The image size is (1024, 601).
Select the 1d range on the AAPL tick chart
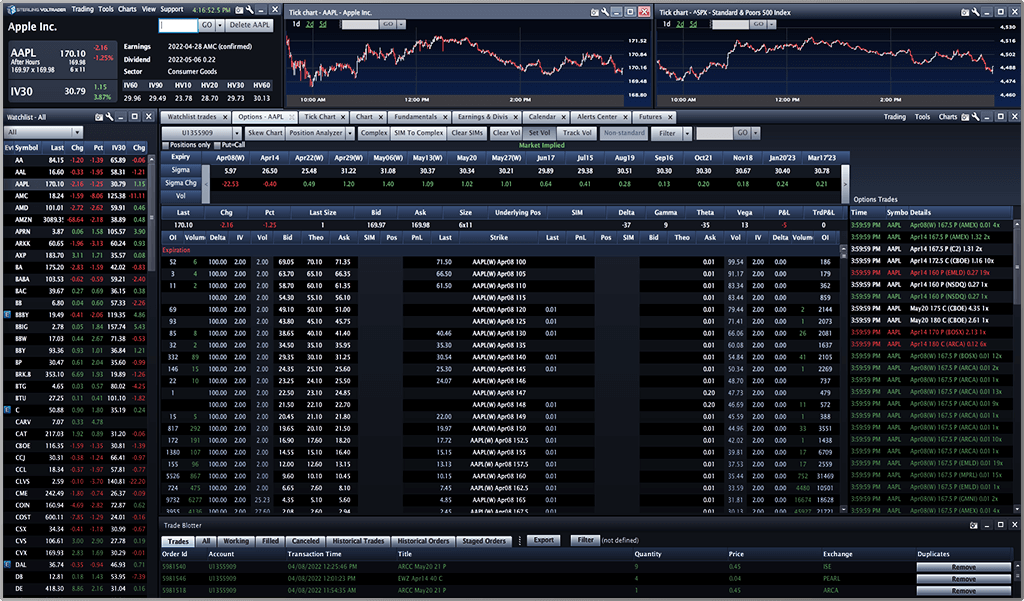tap(296, 24)
